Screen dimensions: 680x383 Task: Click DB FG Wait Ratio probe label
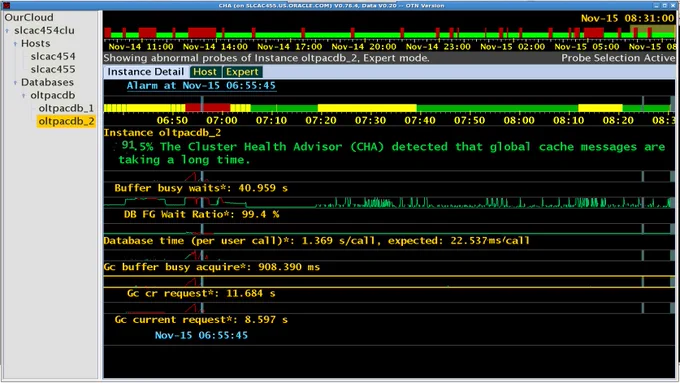coord(201,215)
